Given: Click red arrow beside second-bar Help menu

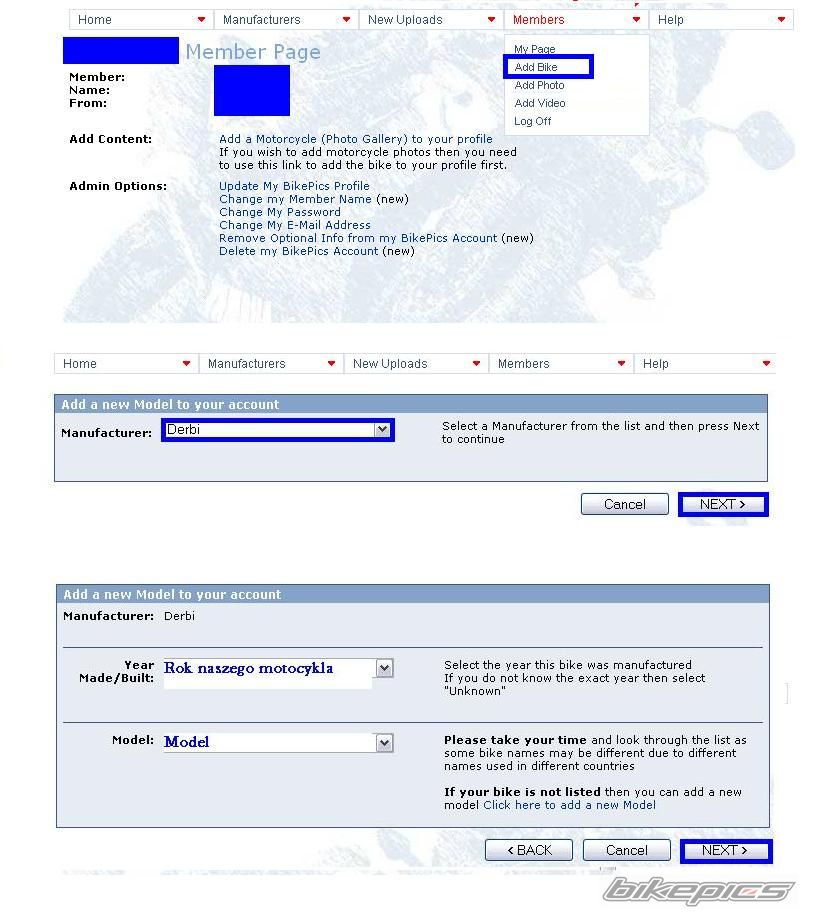Looking at the screenshot, I should (766, 363).
